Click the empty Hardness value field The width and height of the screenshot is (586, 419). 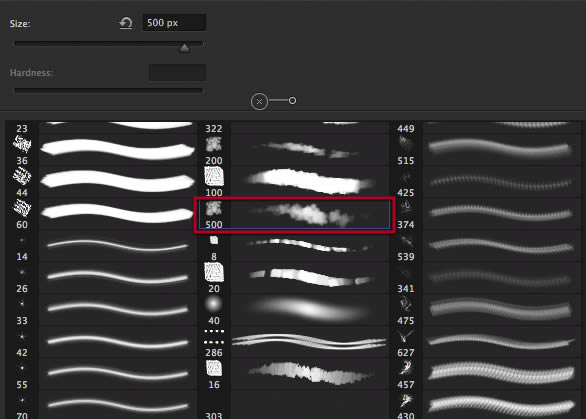tap(177, 73)
